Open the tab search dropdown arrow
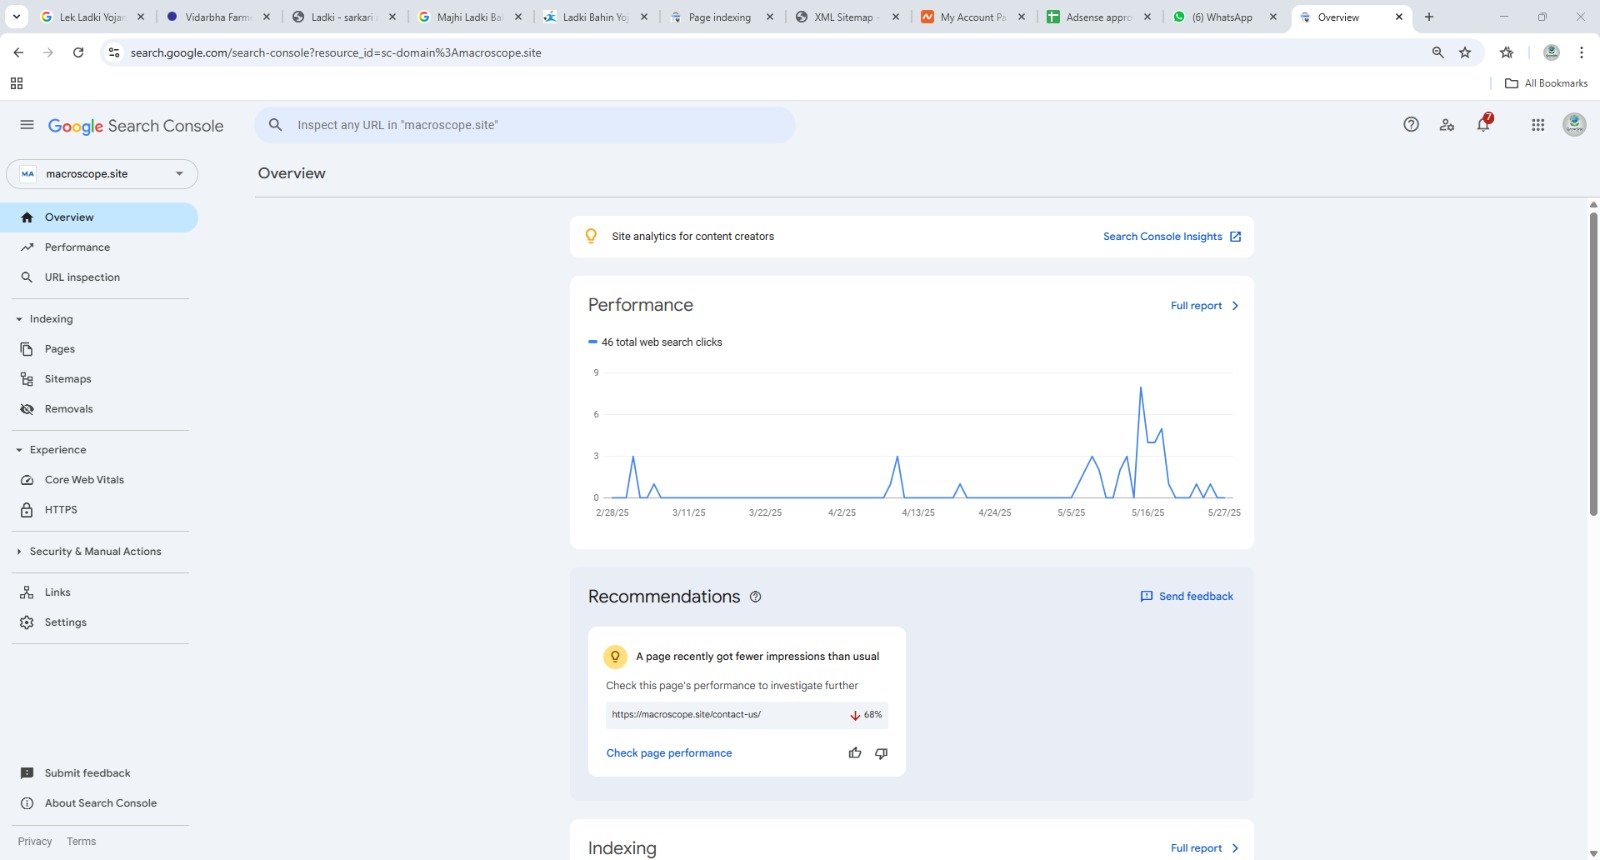 pyautogui.click(x=16, y=17)
